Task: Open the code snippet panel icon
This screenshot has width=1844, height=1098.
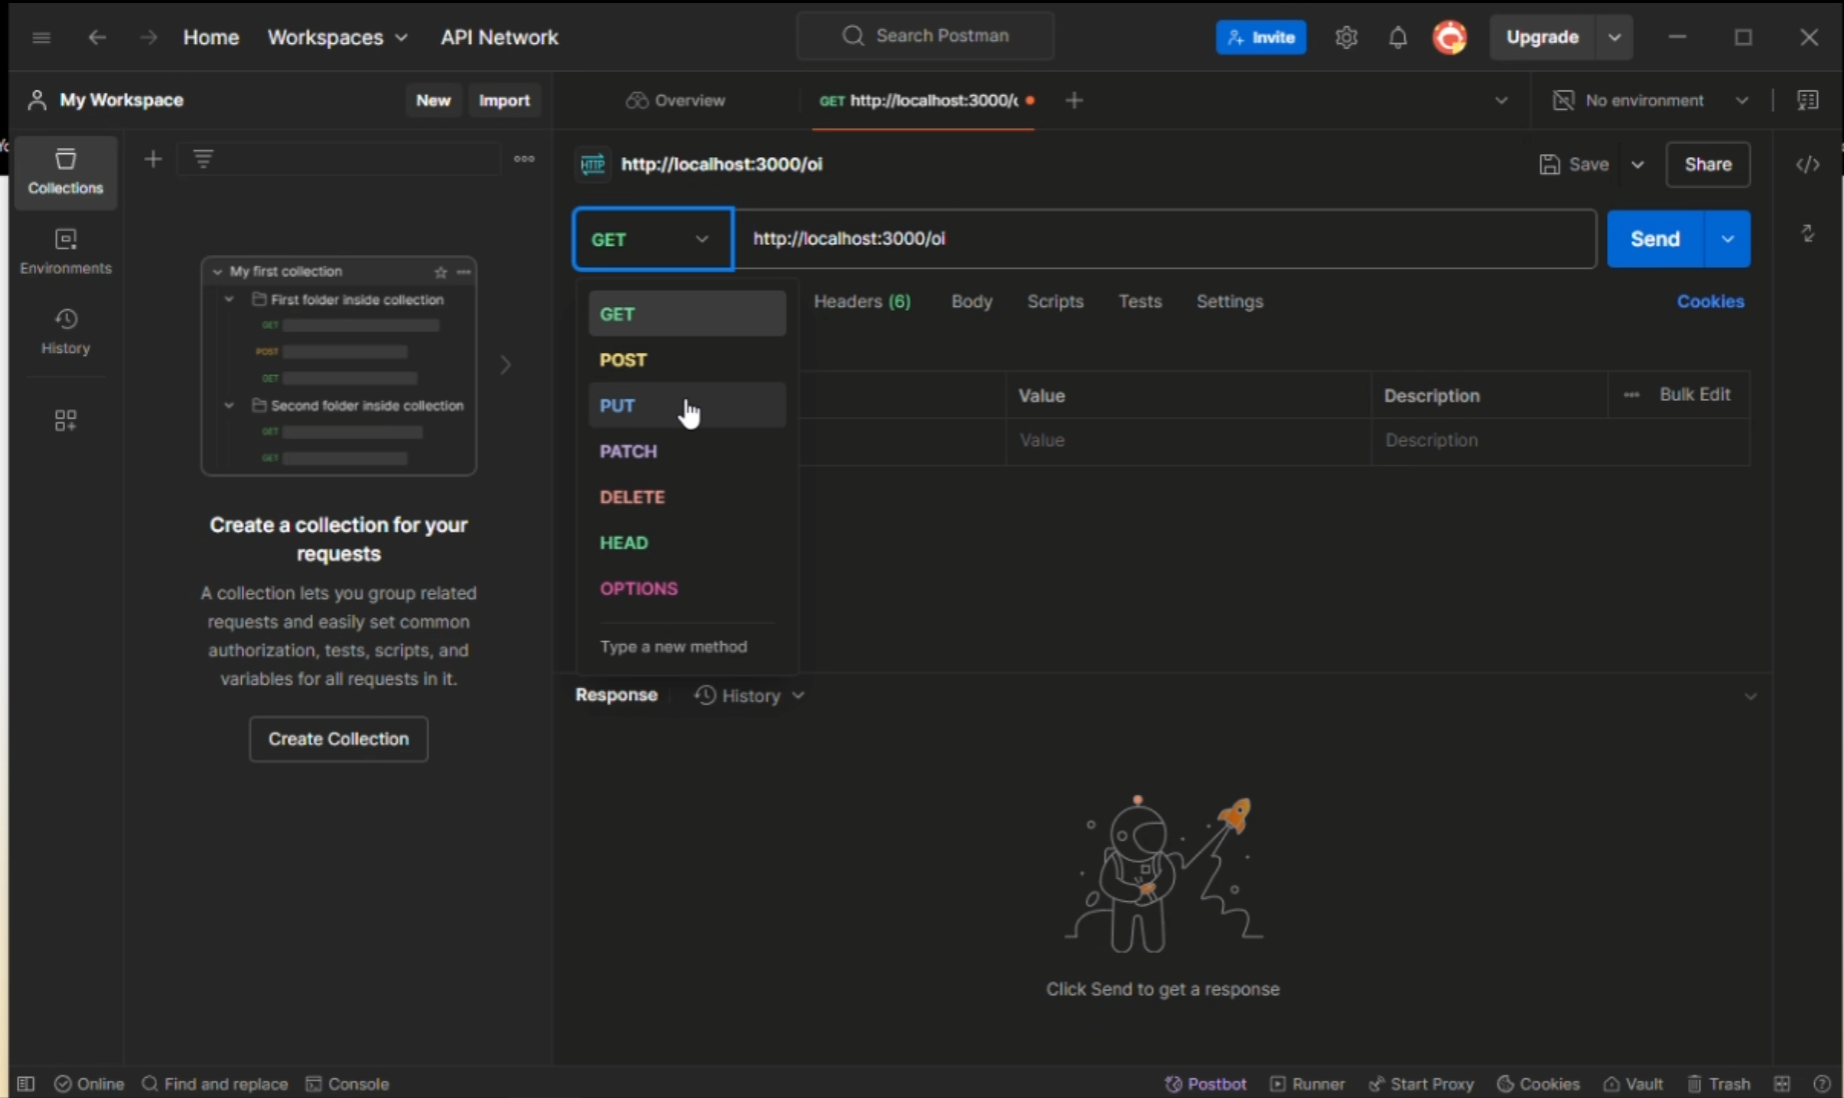Action: click(x=1807, y=165)
